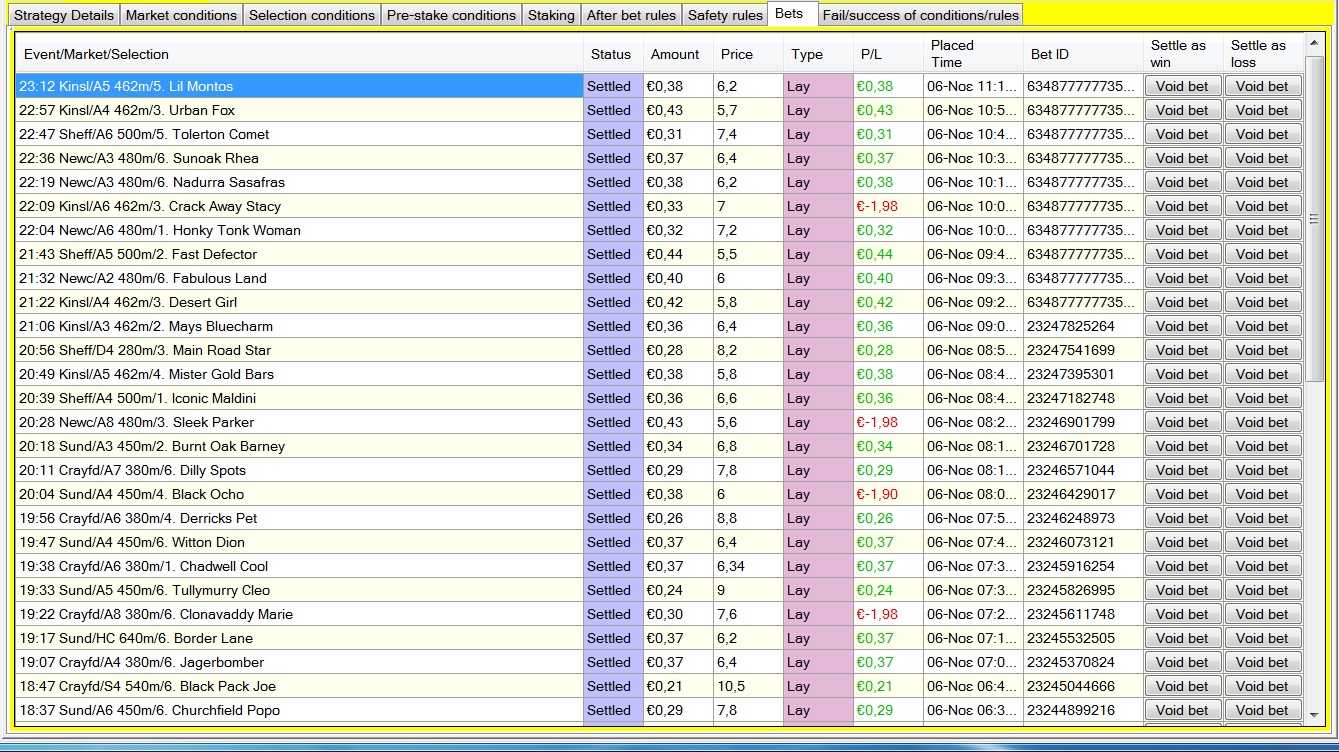
Task: Click Settle as loss for Fast Defector
Action: click(x=1263, y=254)
